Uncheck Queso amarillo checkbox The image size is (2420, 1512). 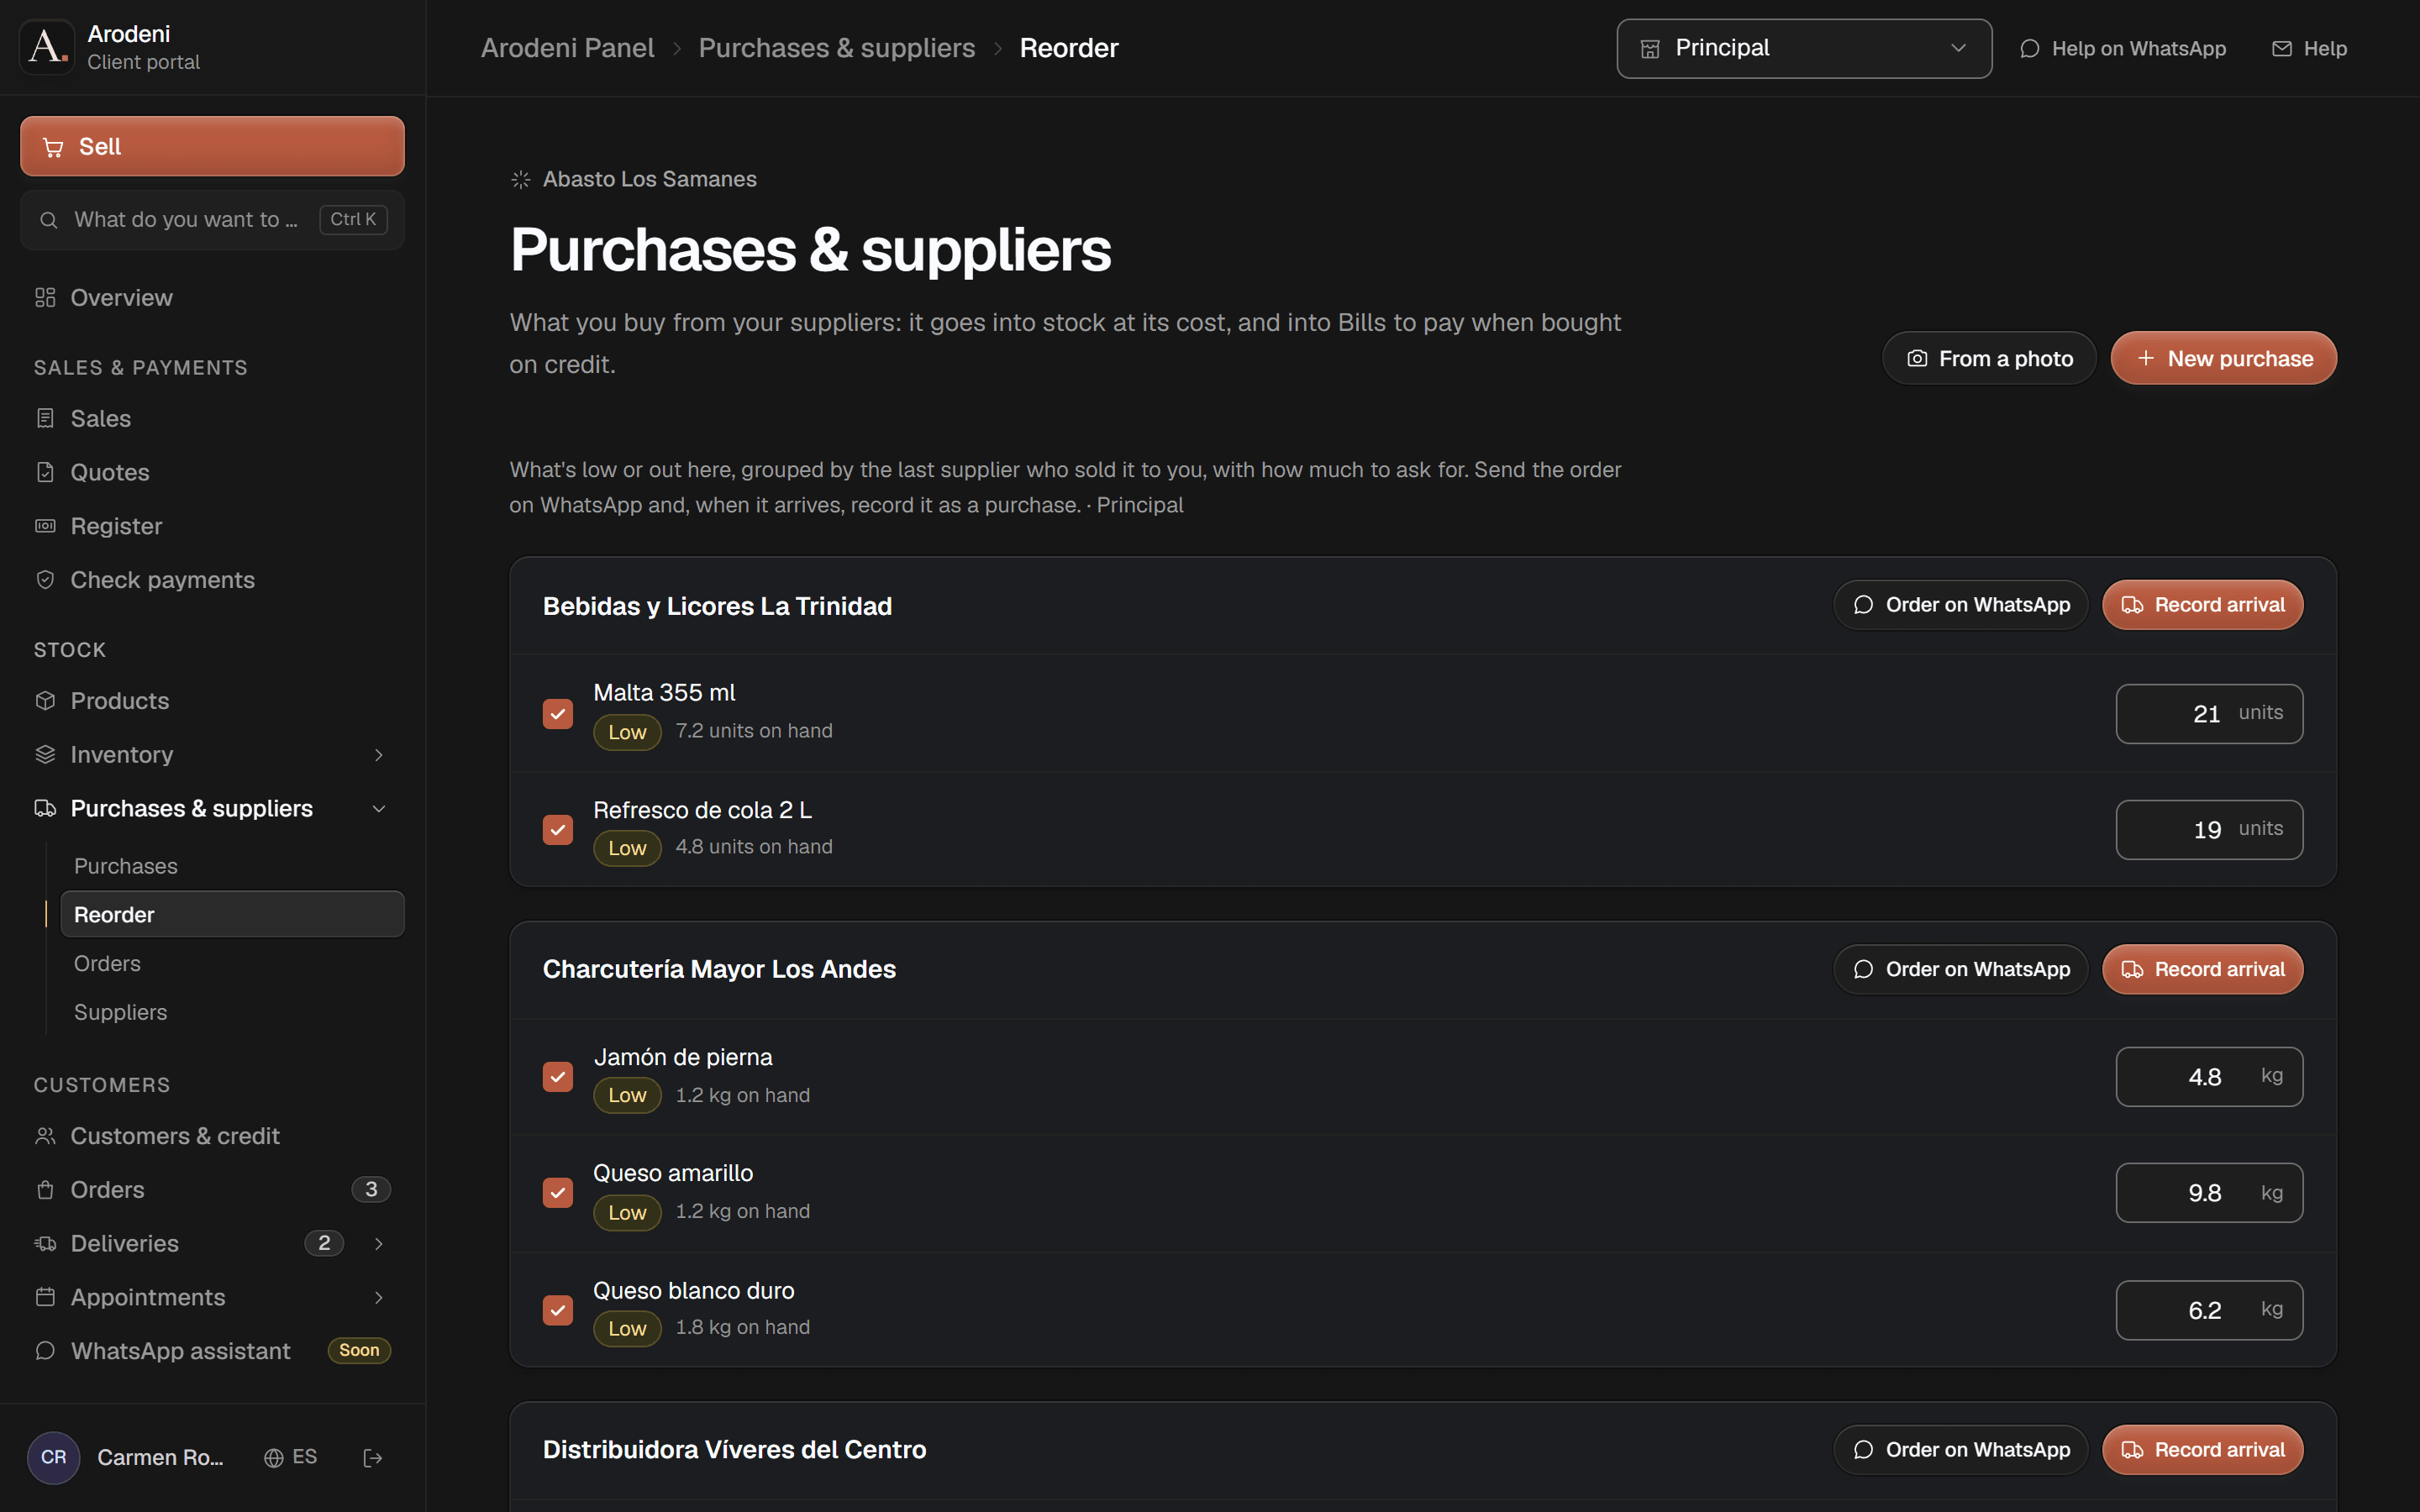pyautogui.click(x=558, y=1193)
